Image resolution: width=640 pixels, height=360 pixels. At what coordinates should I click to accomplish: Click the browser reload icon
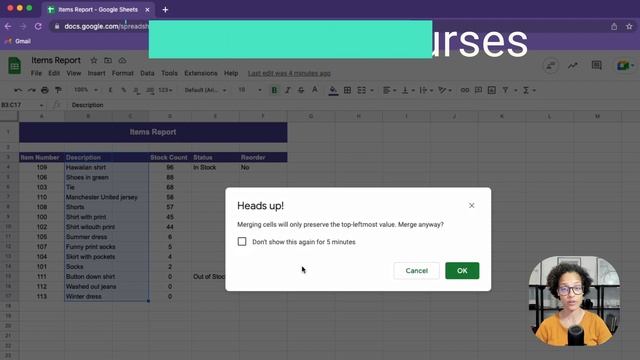click(38, 26)
